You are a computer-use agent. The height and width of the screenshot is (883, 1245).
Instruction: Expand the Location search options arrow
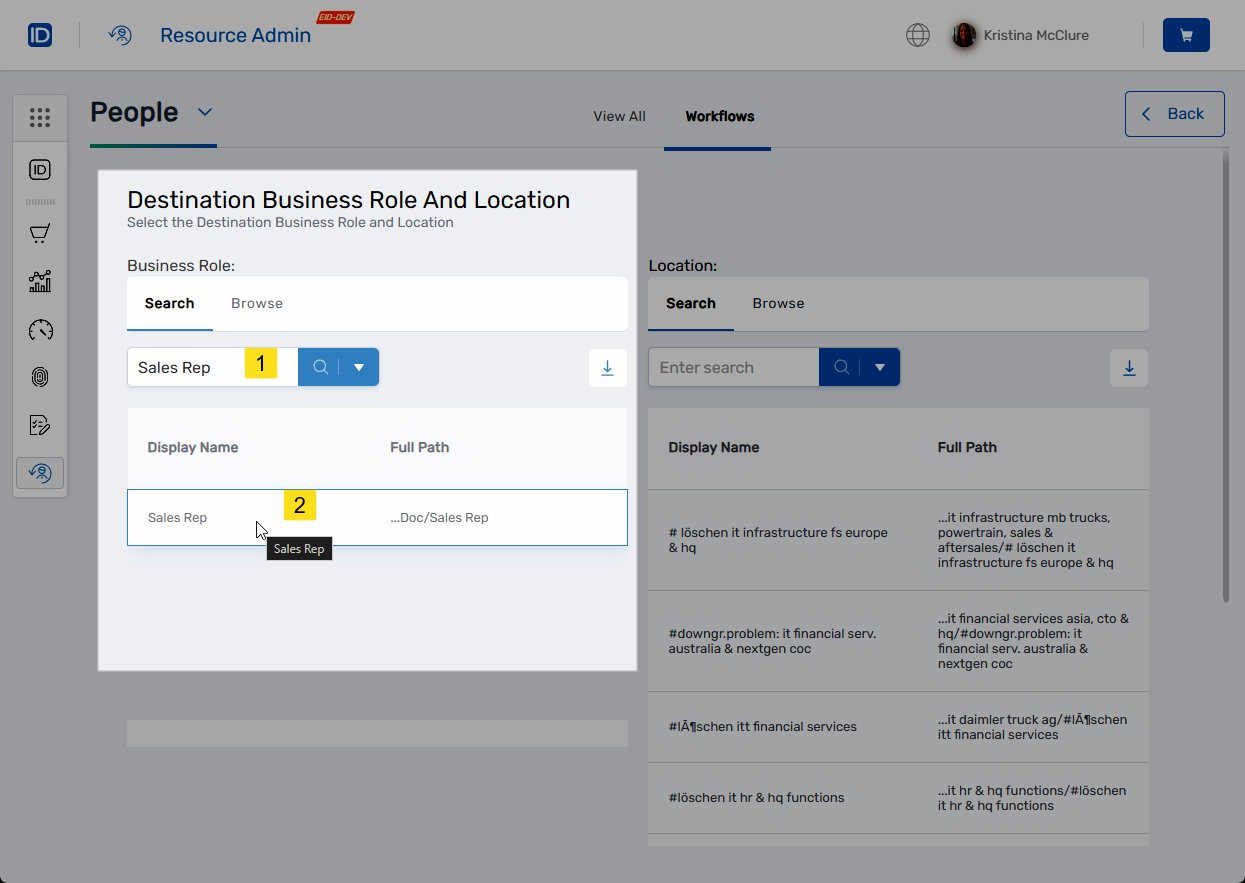[x=879, y=366]
